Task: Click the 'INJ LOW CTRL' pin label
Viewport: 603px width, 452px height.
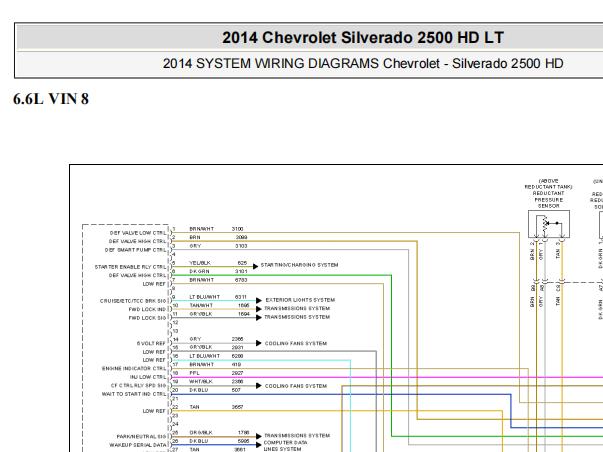Action: point(148,377)
